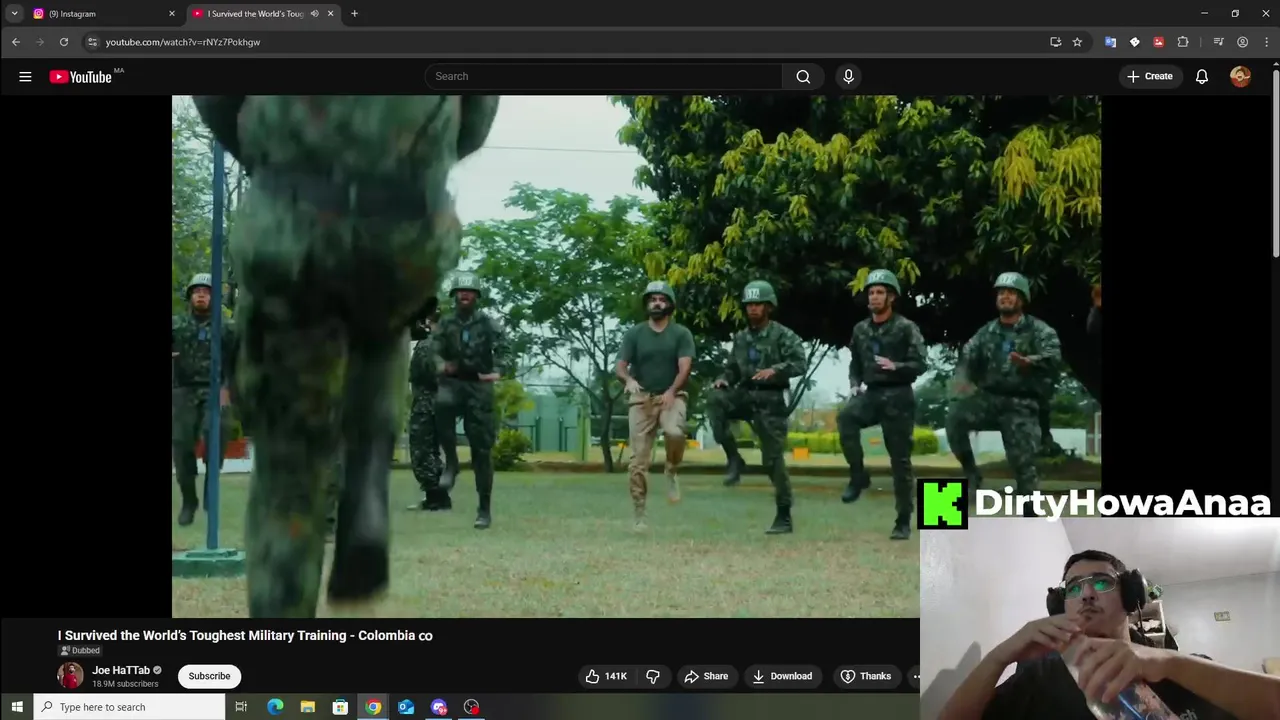Open the white tag extension icon
This screenshot has height=720, width=1280.
coord(1134,42)
